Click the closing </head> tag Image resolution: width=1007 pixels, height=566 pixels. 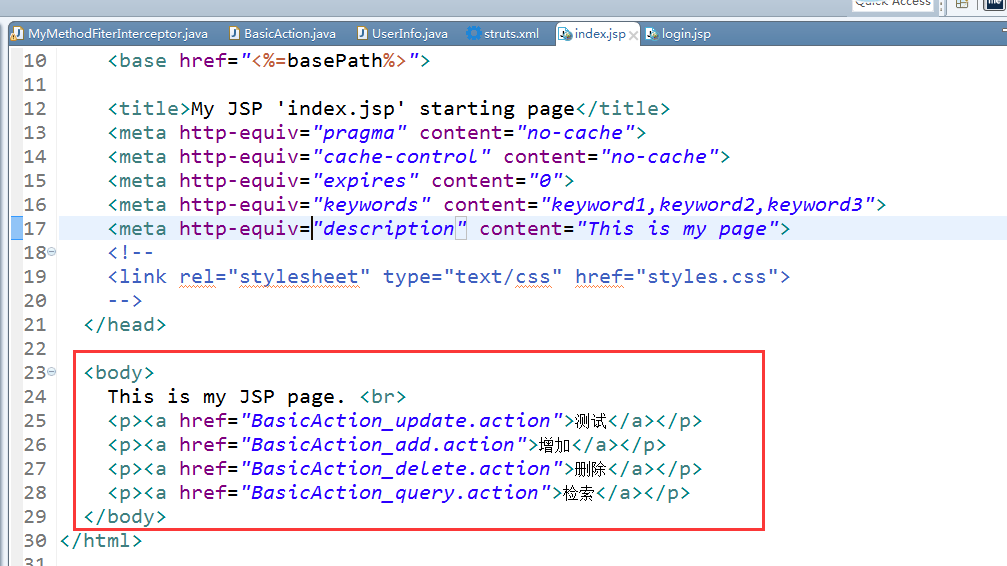[125, 325]
